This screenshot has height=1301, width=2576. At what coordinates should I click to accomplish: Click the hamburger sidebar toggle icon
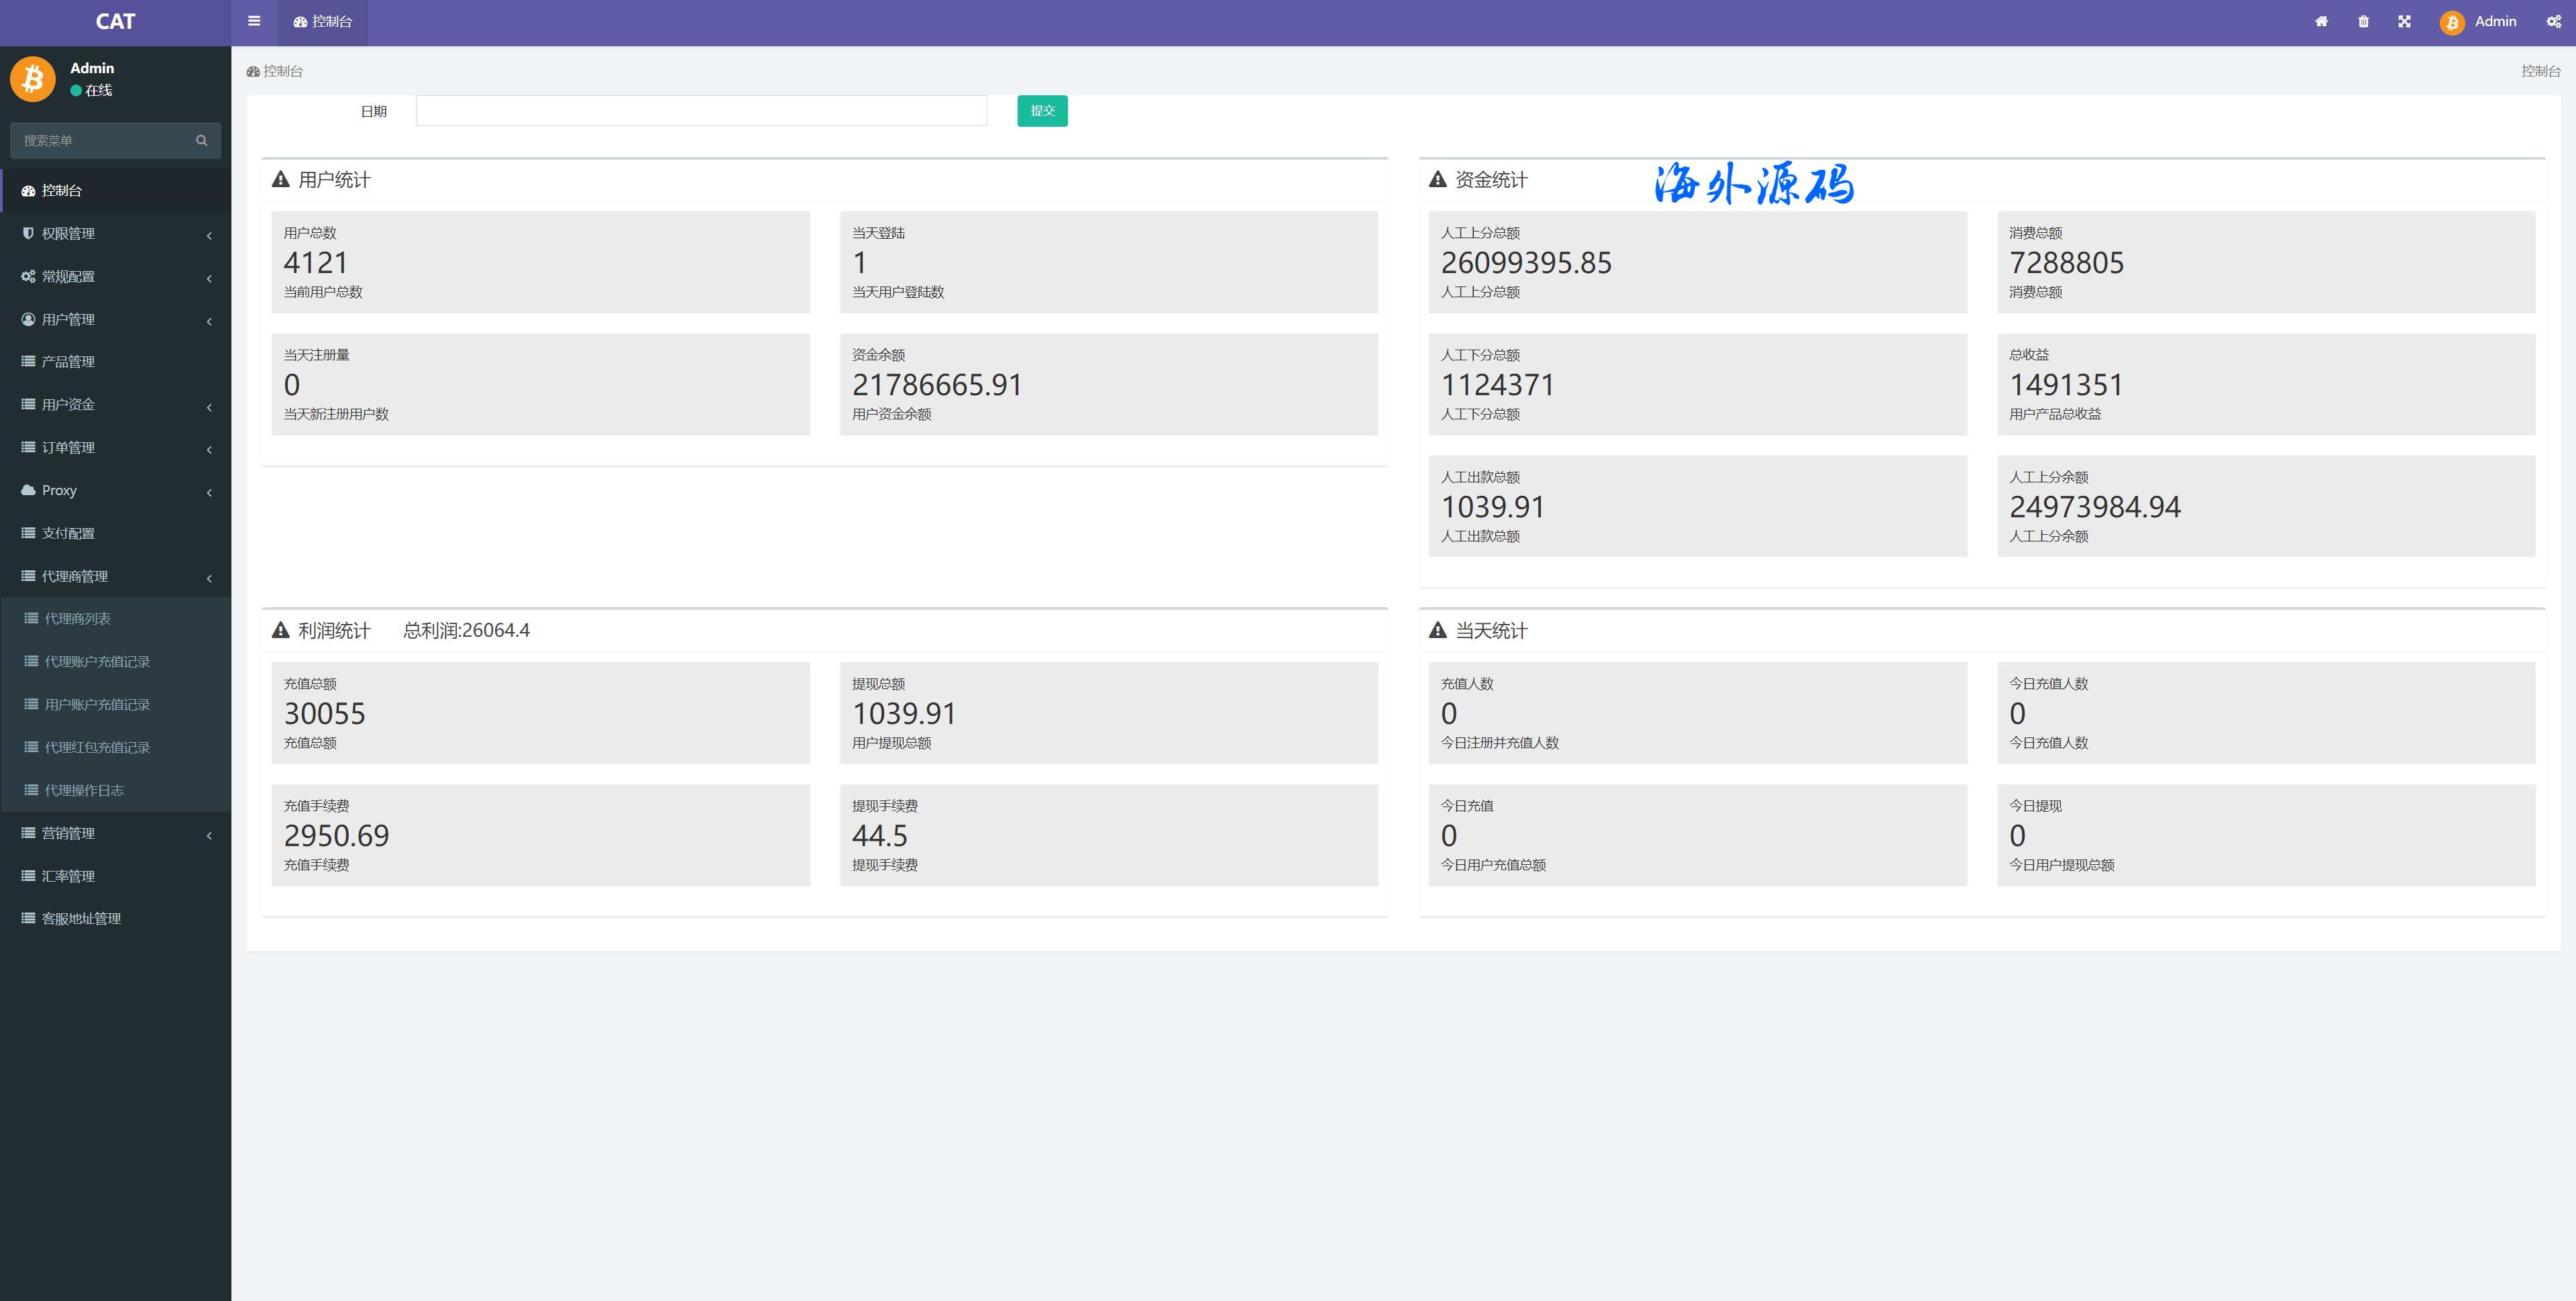coord(254,21)
